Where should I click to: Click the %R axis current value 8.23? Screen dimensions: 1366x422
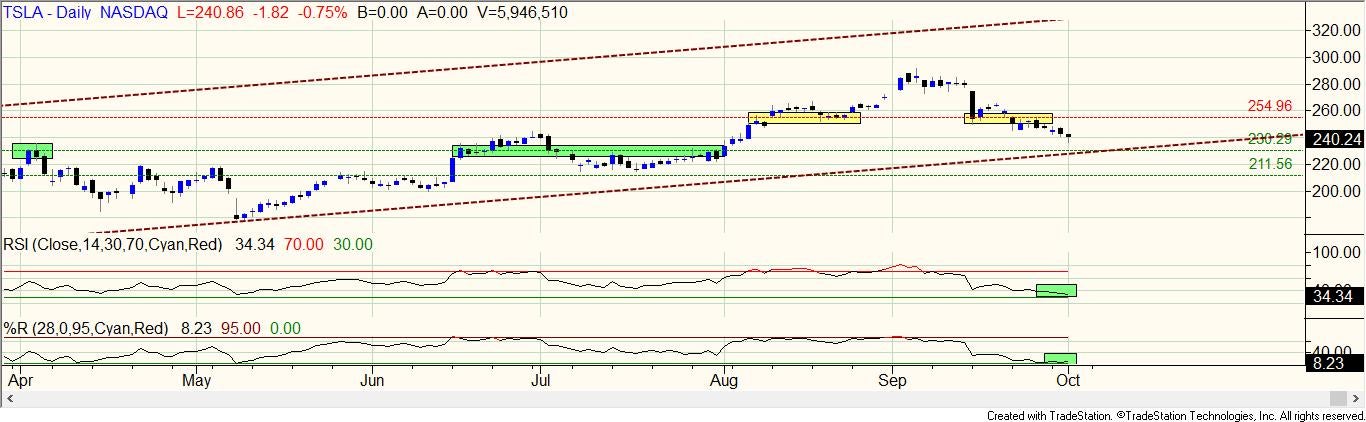tap(1335, 364)
